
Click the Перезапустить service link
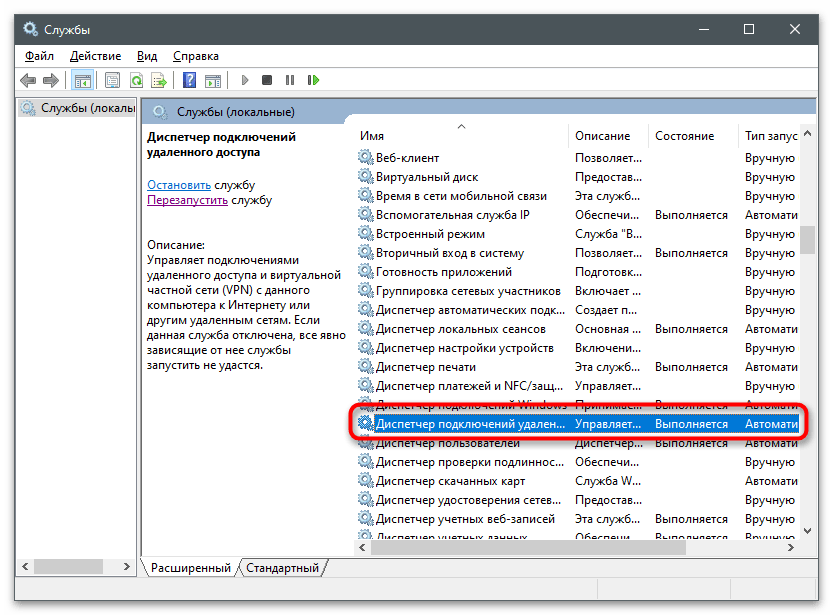187,200
